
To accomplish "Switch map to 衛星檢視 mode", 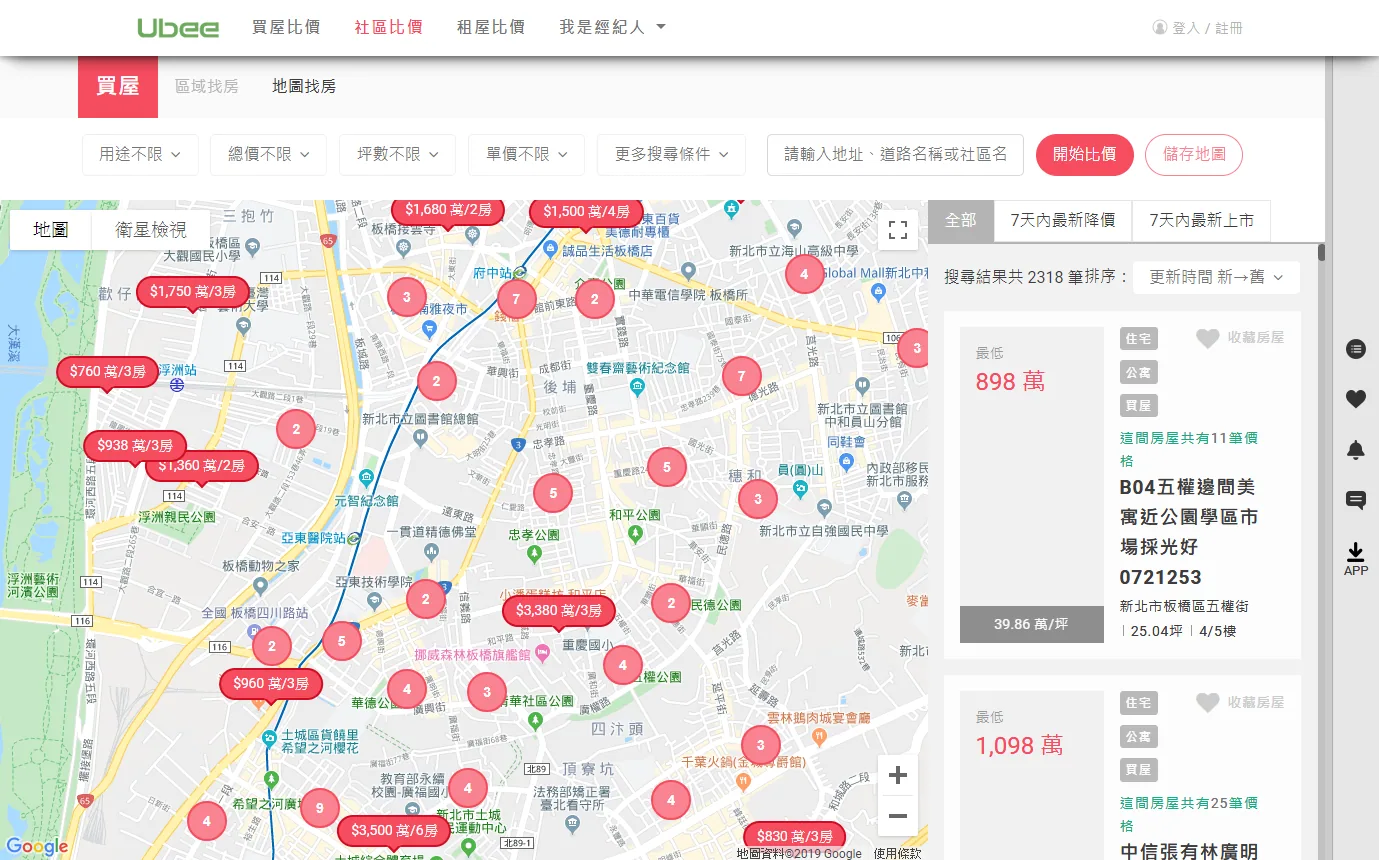I will point(151,230).
